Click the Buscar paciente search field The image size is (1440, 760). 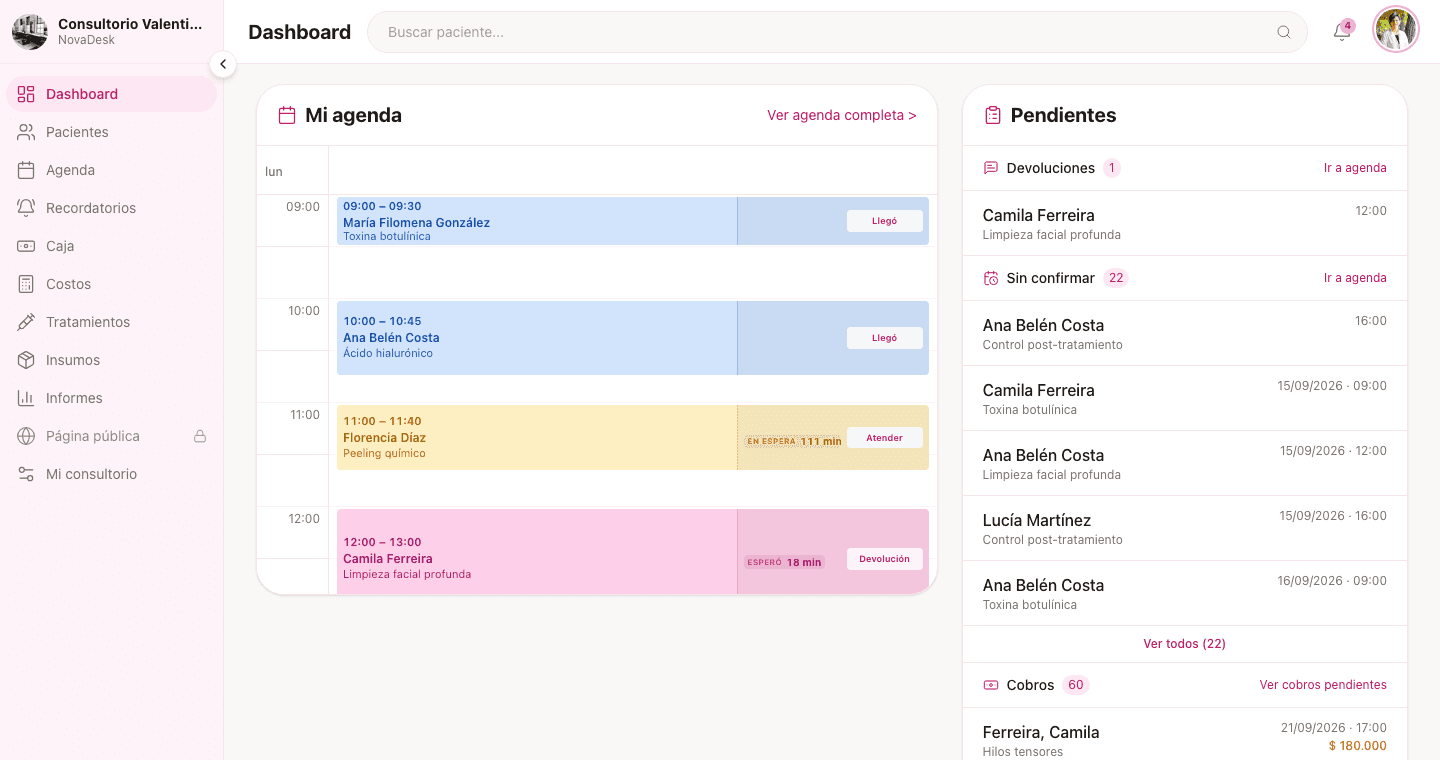(837, 32)
